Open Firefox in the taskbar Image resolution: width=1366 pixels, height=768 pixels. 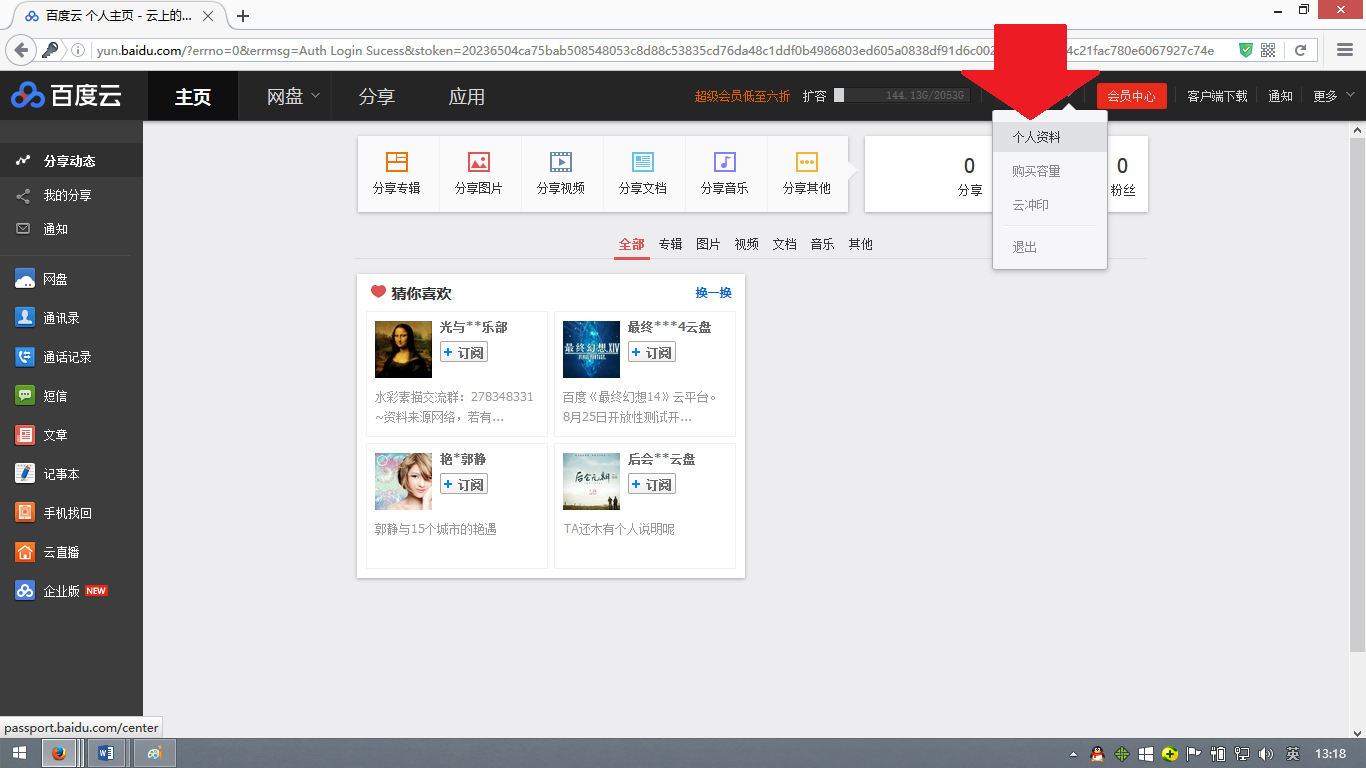(x=59, y=753)
